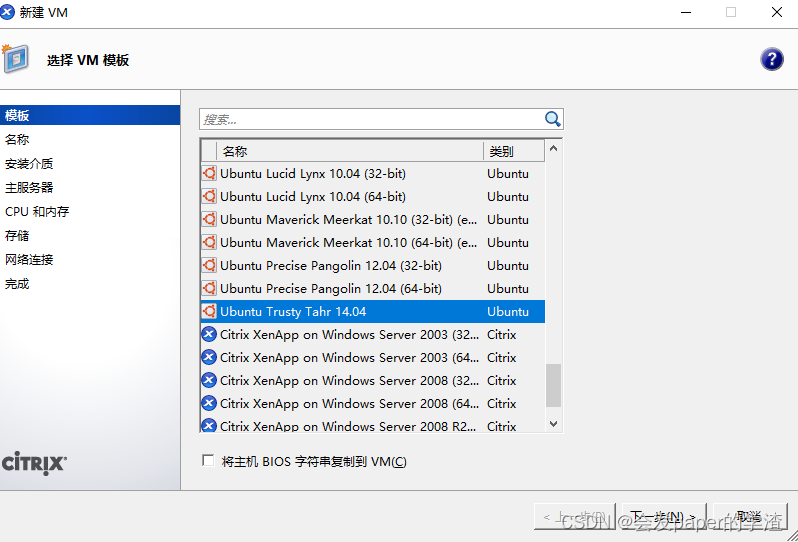The width and height of the screenshot is (798, 542).
Task: Select Citrix XenApp on Windows Server 2008 (32 template
Action: pos(350,380)
